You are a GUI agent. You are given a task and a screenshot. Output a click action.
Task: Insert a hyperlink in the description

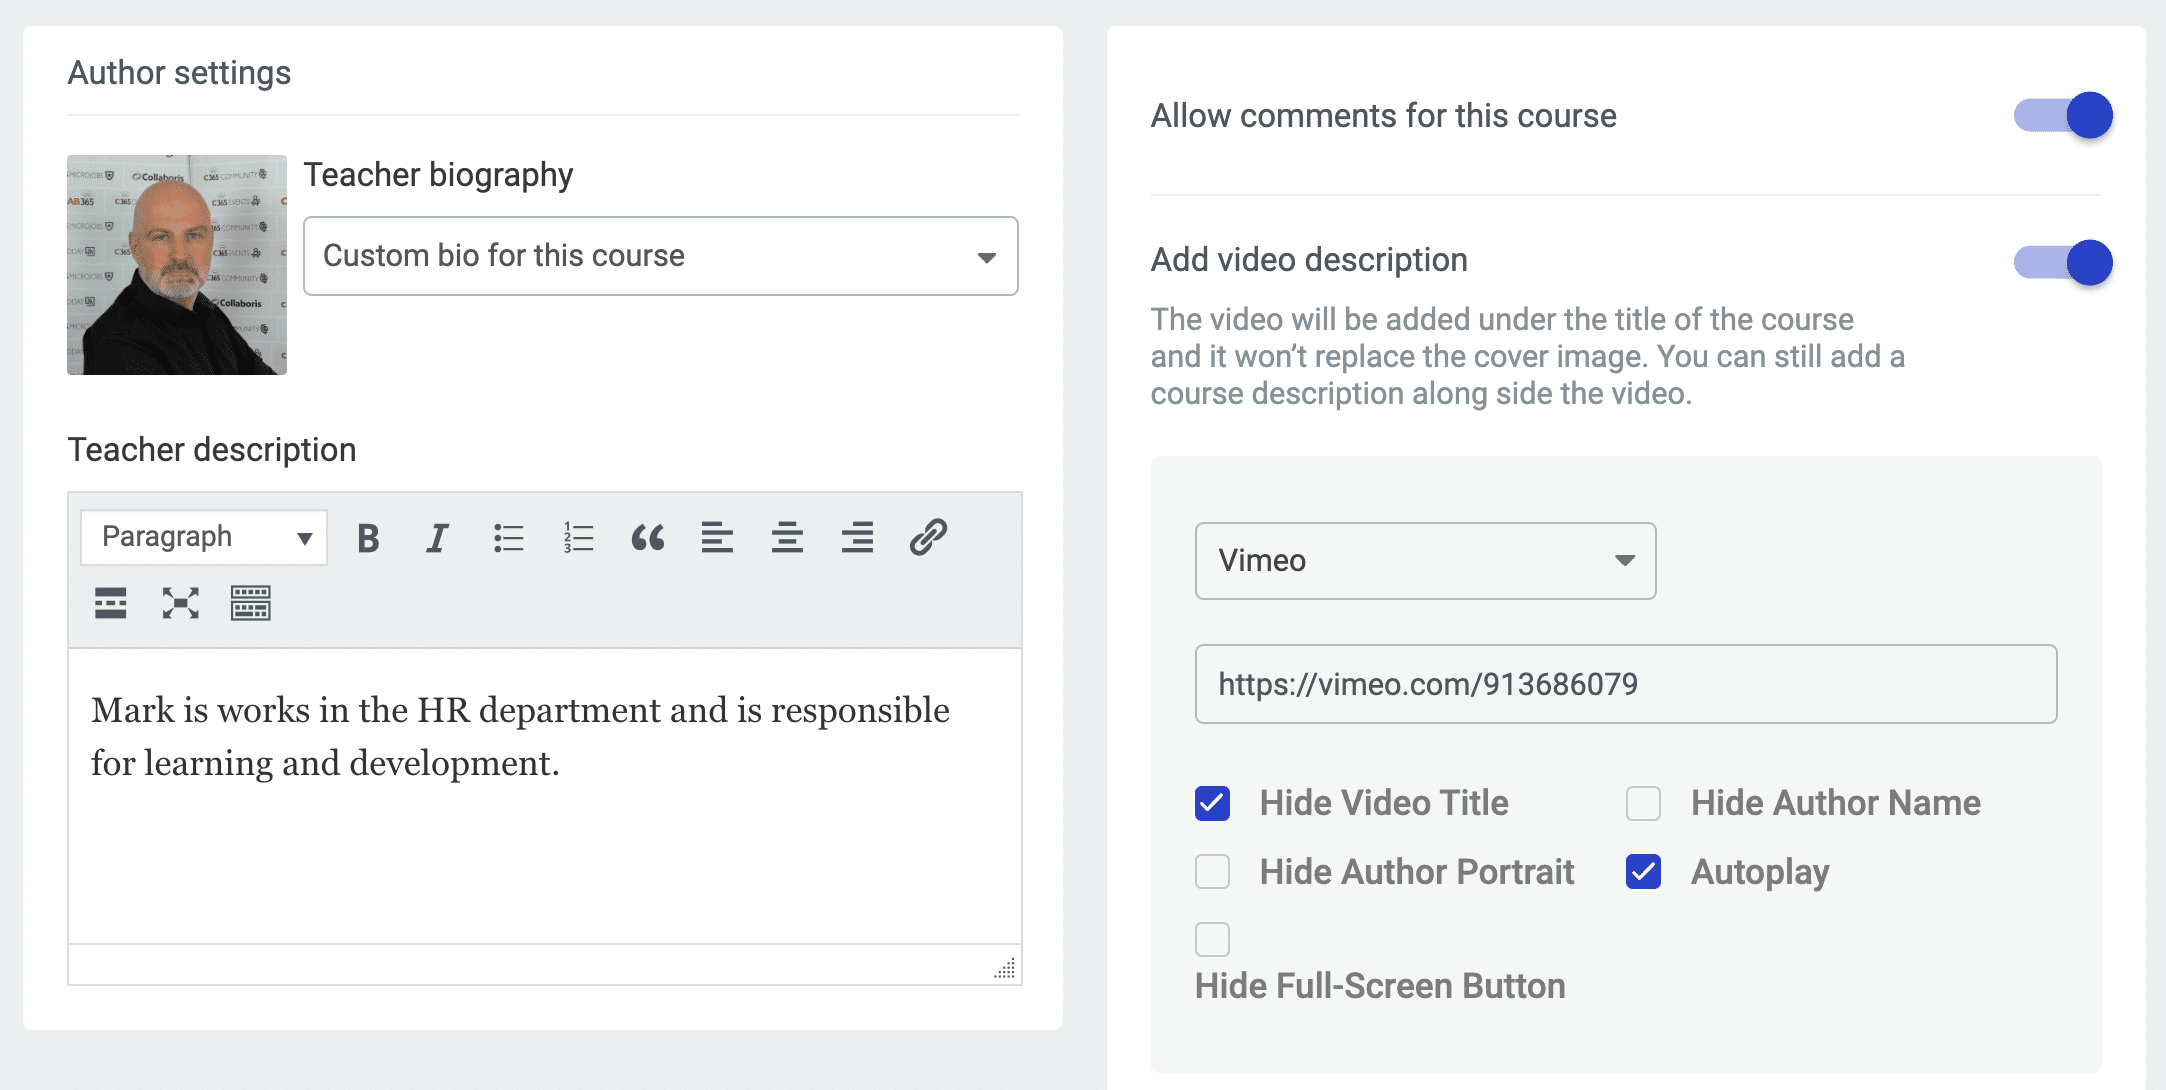pos(927,537)
